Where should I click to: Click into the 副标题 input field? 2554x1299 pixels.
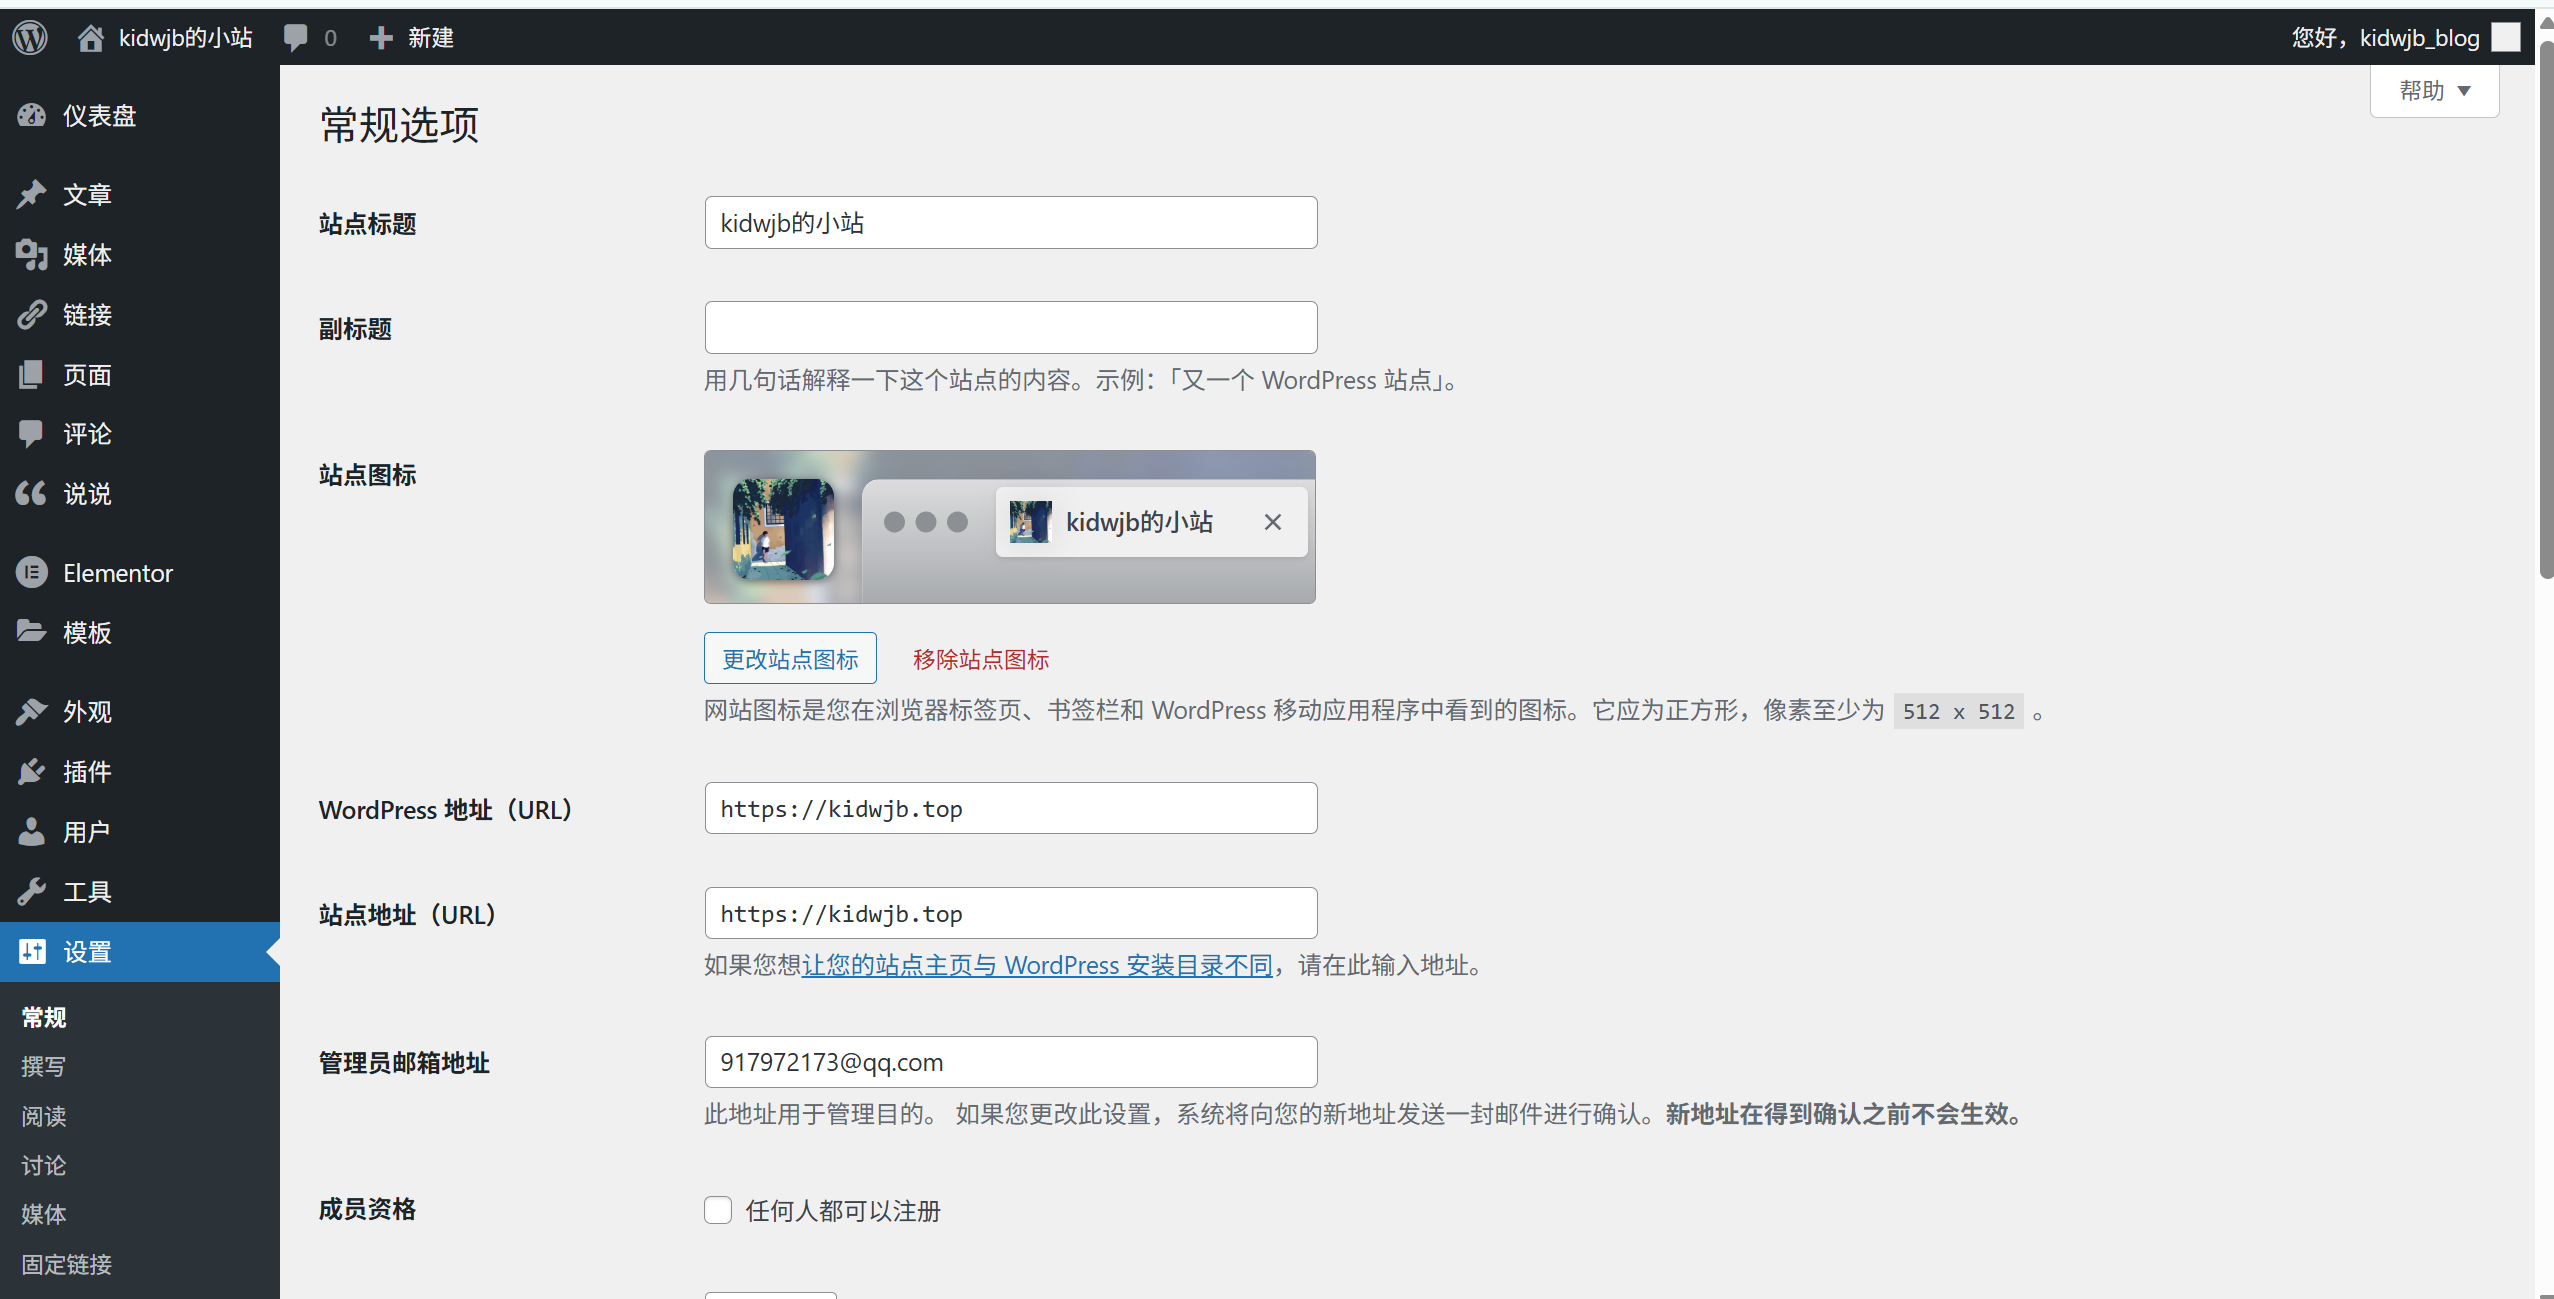pyautogui.click(x=1010, y=328)
